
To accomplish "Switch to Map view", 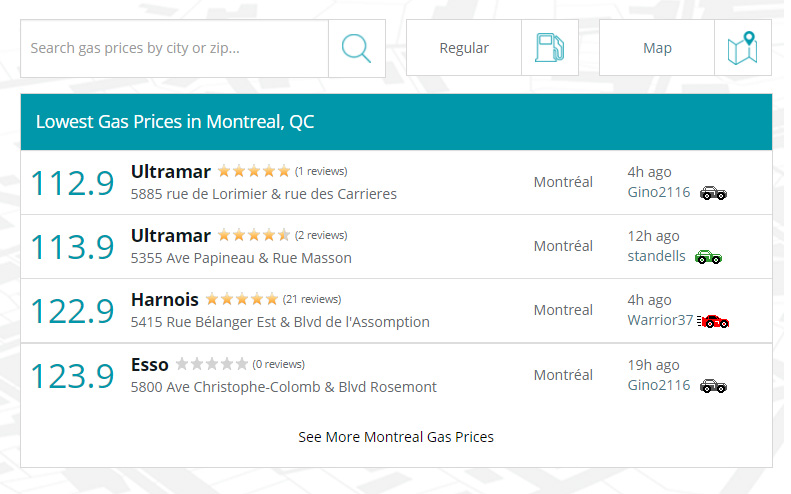I will (657, 48).
